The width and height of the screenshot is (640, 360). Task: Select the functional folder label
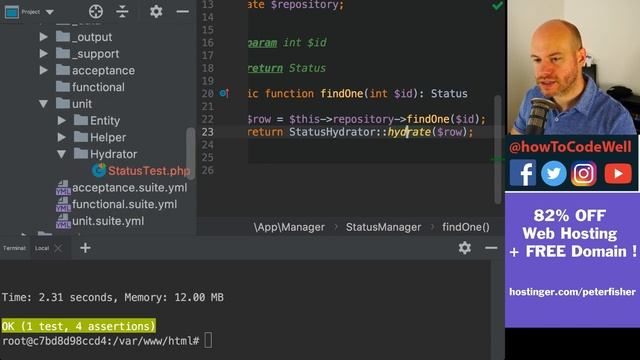98,87
